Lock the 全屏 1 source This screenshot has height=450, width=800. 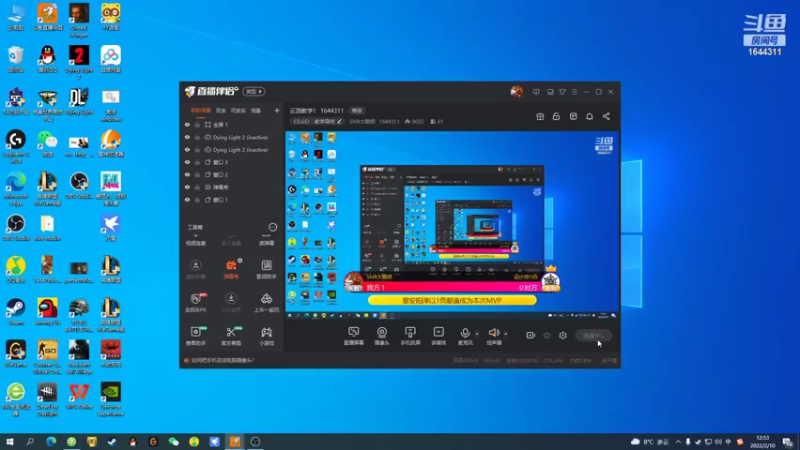click(197, 124)
